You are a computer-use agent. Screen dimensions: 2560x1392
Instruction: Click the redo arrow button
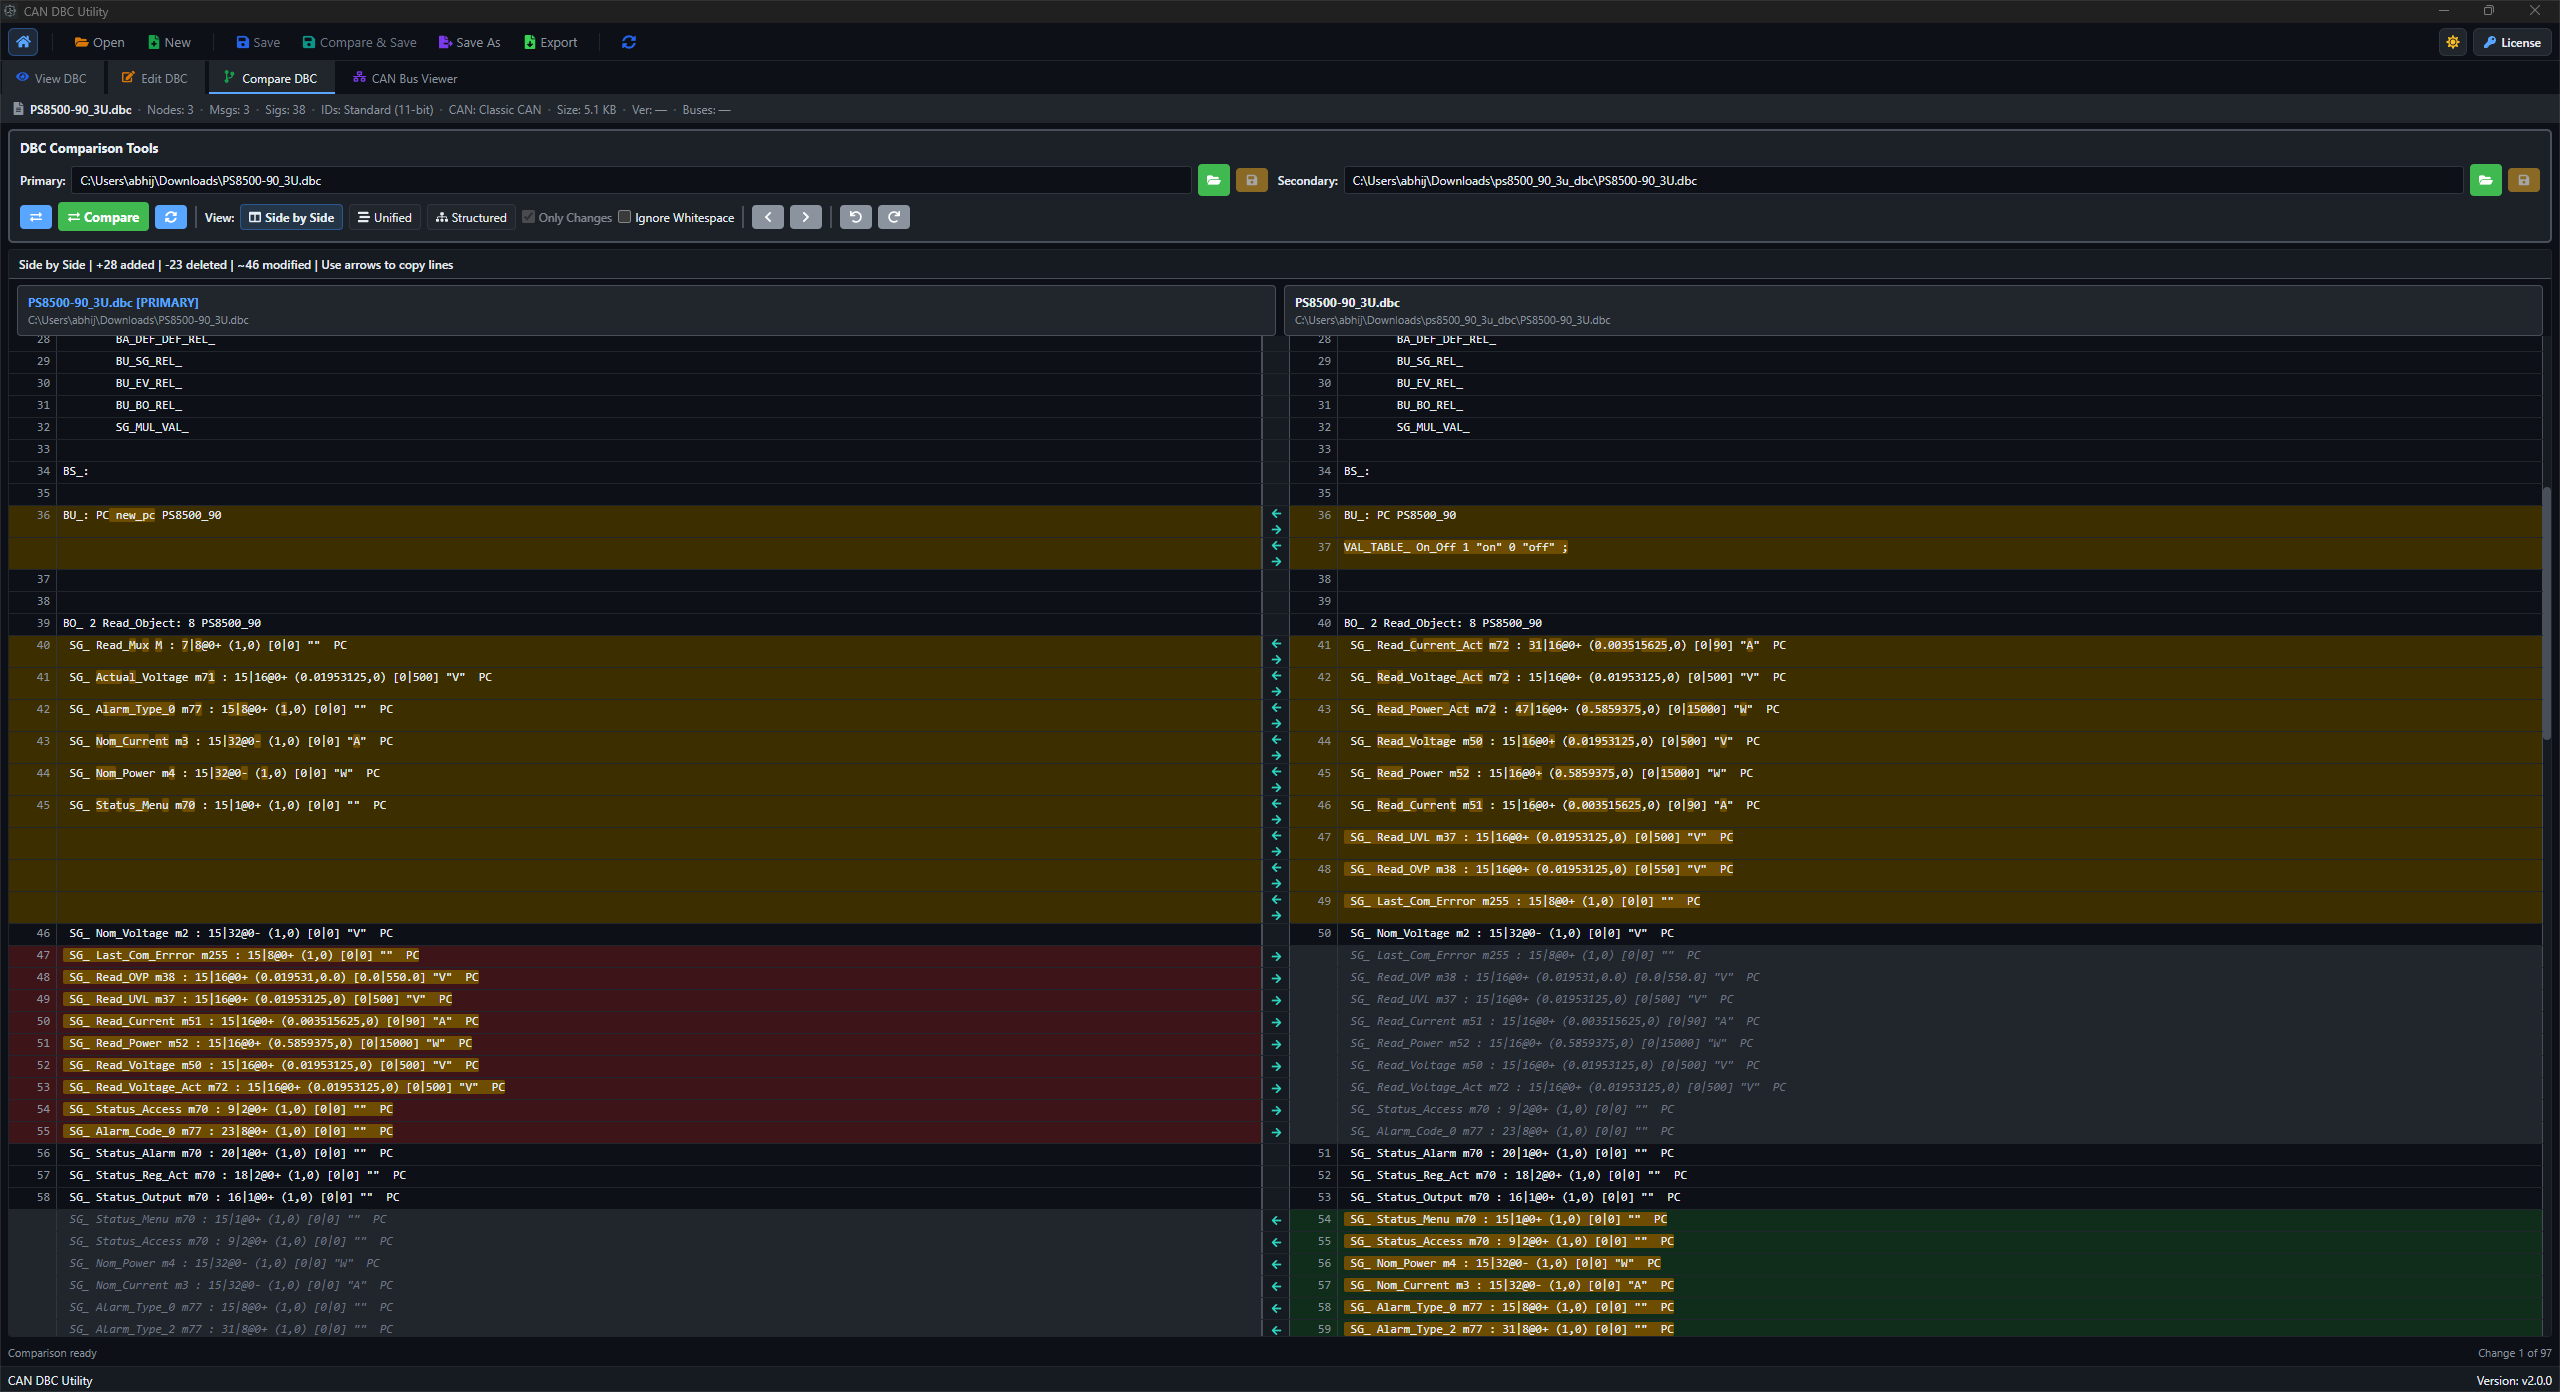[x=894, y=217]
